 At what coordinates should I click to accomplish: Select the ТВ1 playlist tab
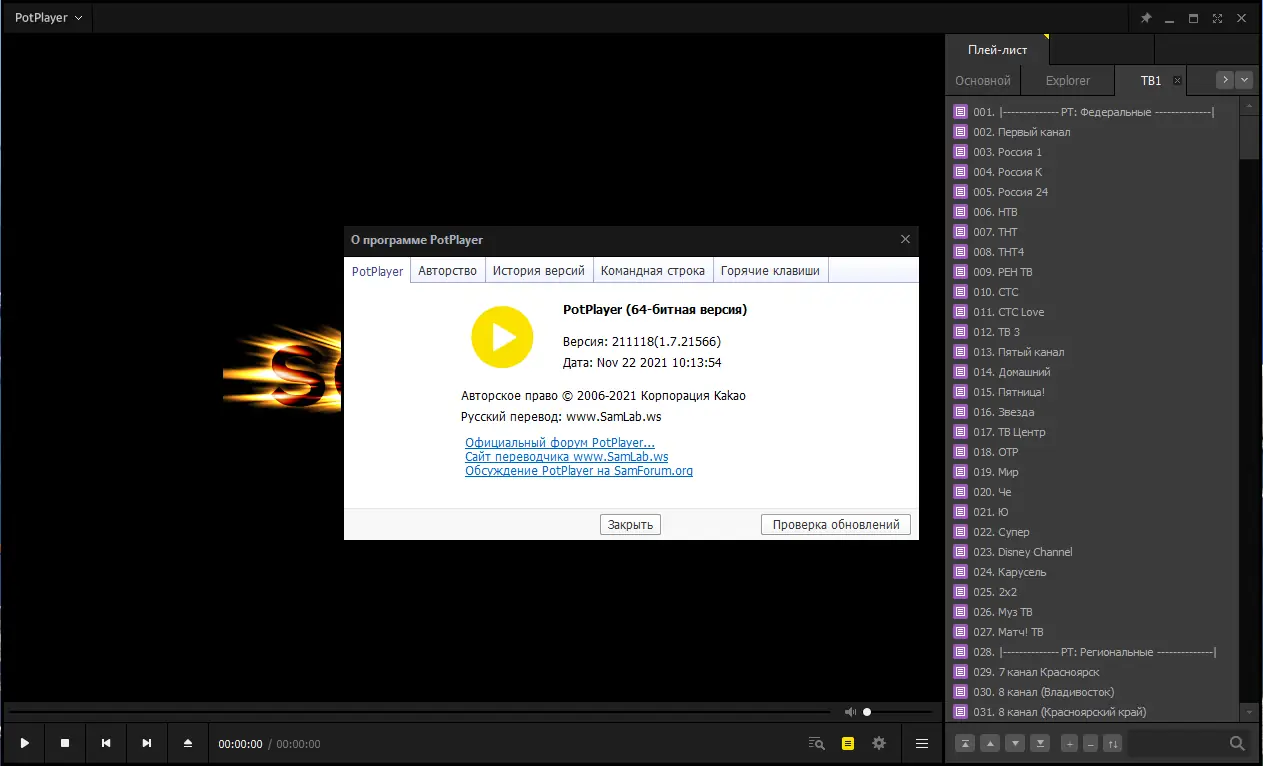1151,81
